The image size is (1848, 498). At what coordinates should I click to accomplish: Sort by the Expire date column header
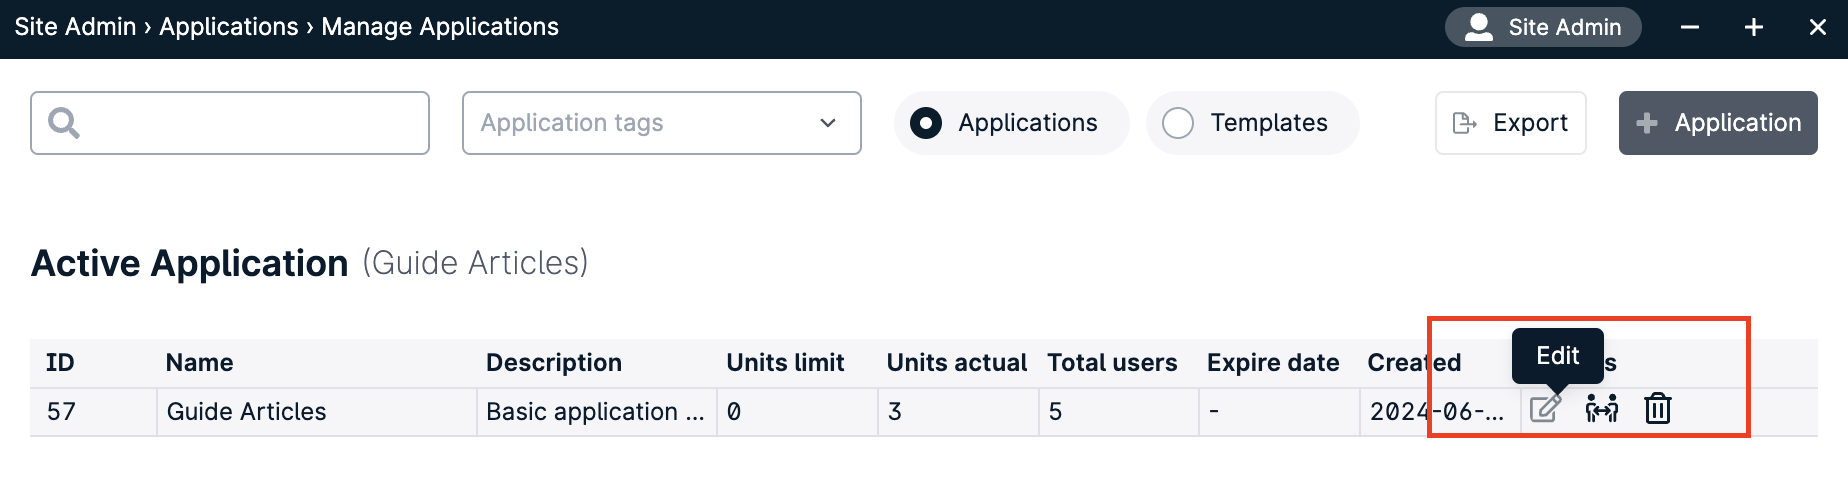(x=1273, y=363)
